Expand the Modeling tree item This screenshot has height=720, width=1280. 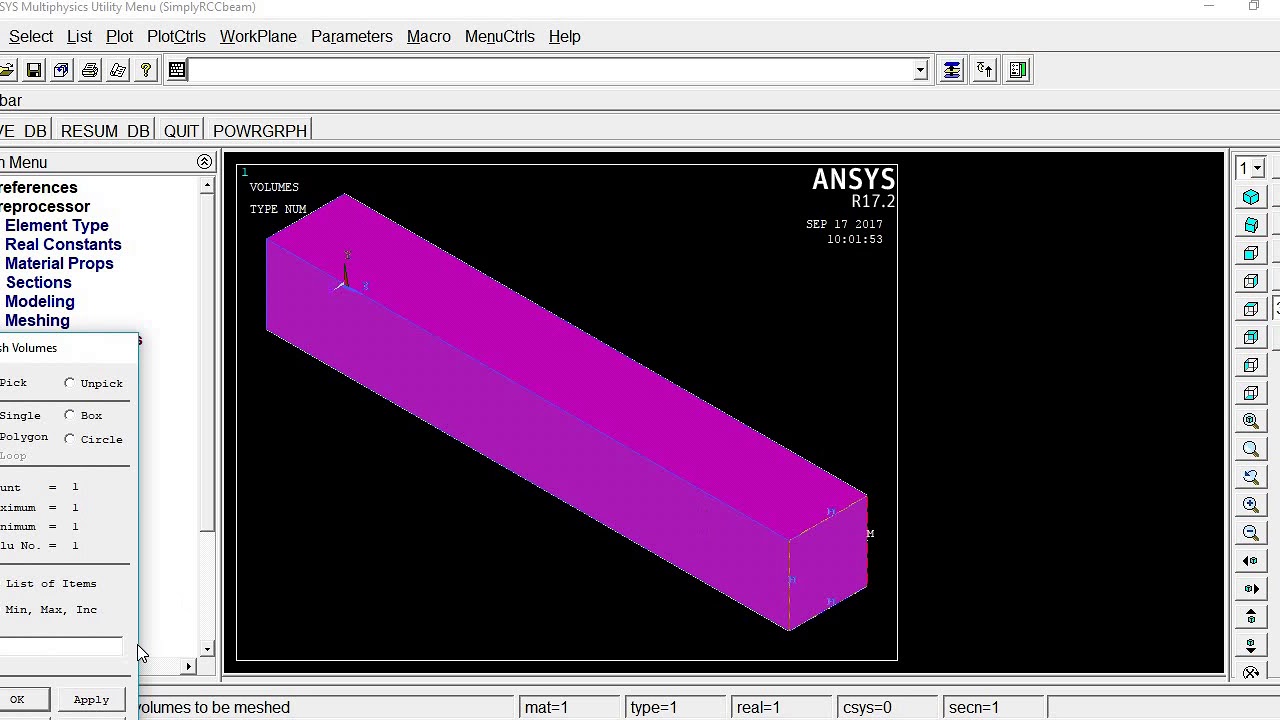pyautogui.click(x=39, y=301)
